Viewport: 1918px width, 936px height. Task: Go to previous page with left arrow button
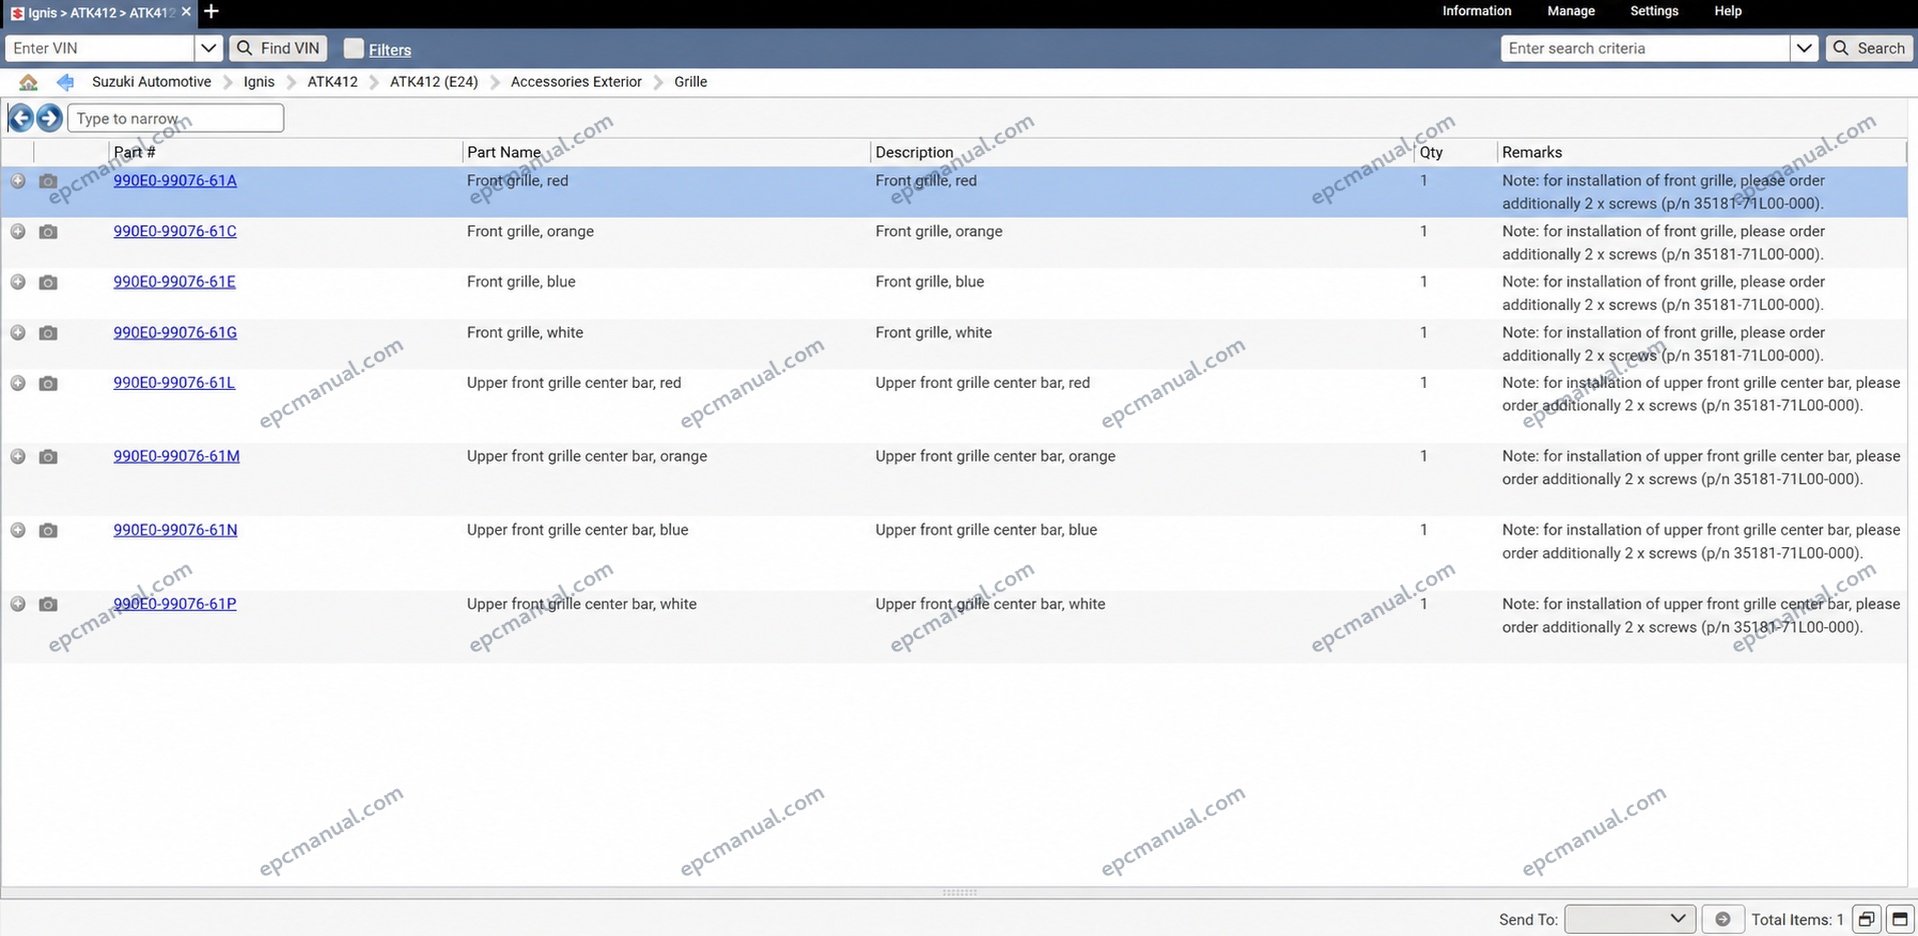[x=20, y=118]
